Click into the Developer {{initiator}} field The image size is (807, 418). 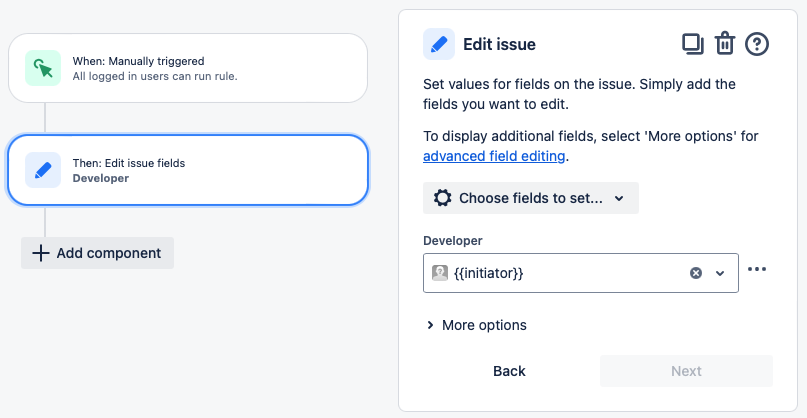pos(560,273)
